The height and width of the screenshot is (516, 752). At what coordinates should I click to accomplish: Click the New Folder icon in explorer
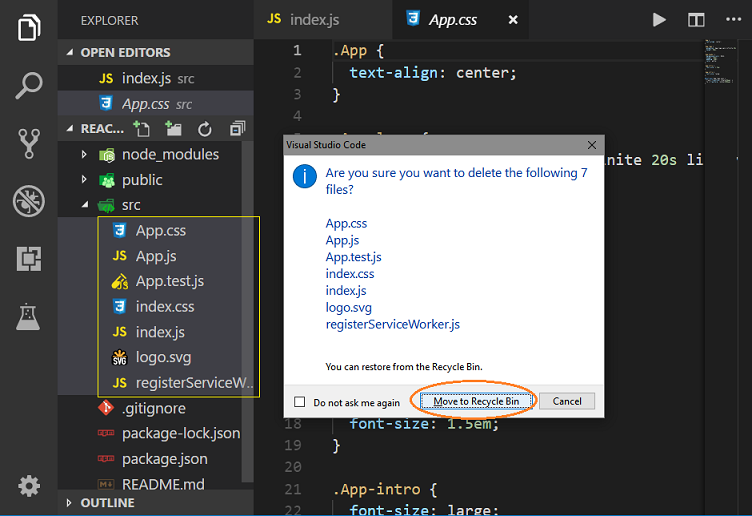point(173,129)
